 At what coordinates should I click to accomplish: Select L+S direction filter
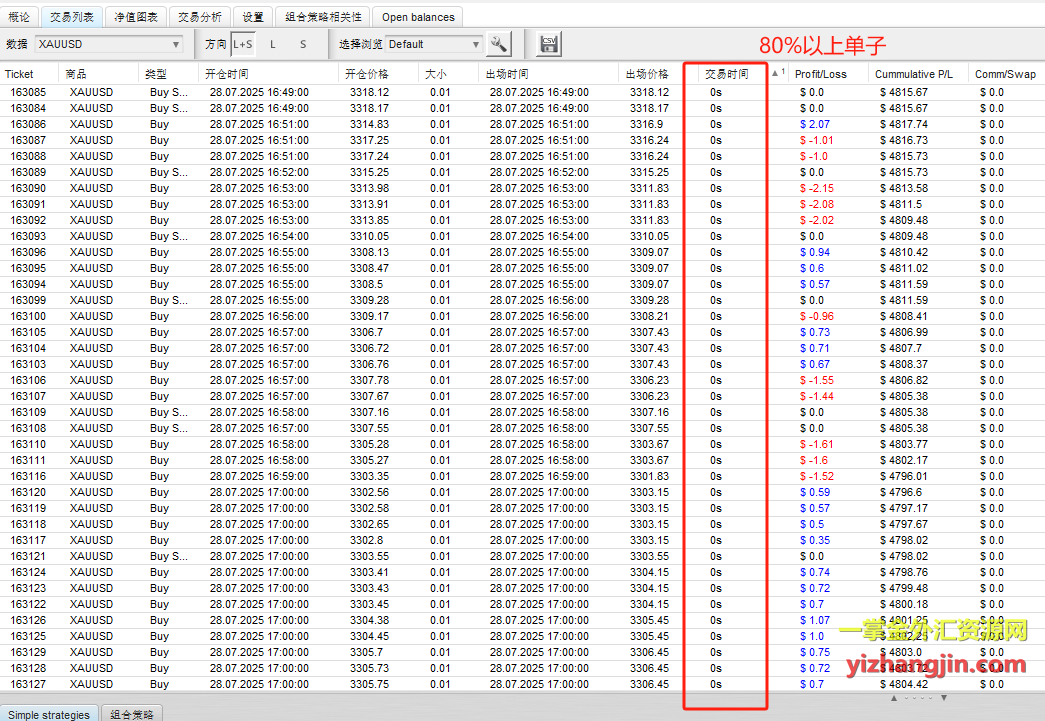click(242, 44)
